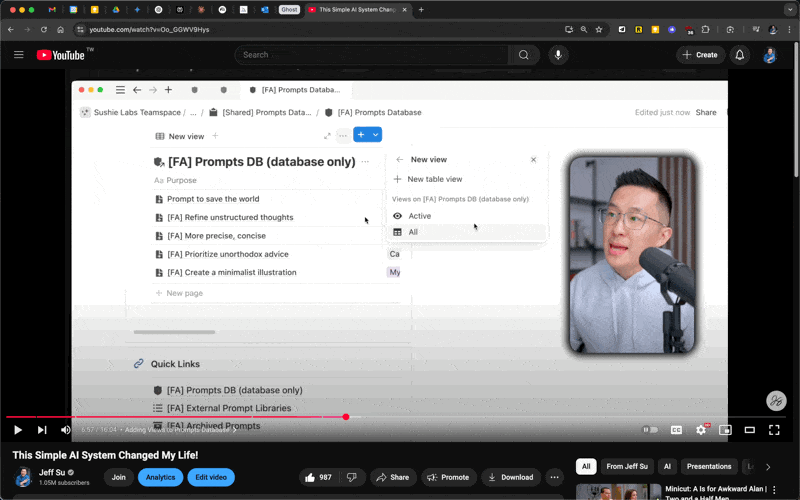Click the voice search microphone
This screenshot has height=500, width=800.
557,55
